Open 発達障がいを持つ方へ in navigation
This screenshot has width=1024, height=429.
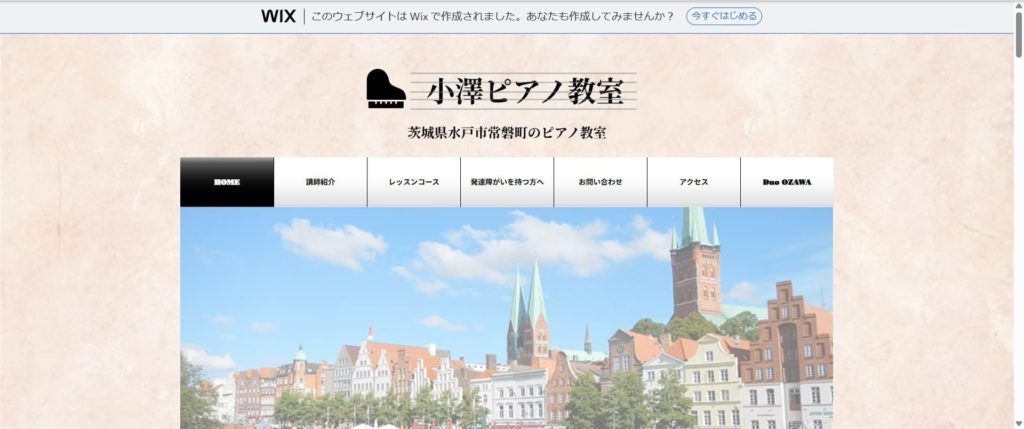click(507, 182)
